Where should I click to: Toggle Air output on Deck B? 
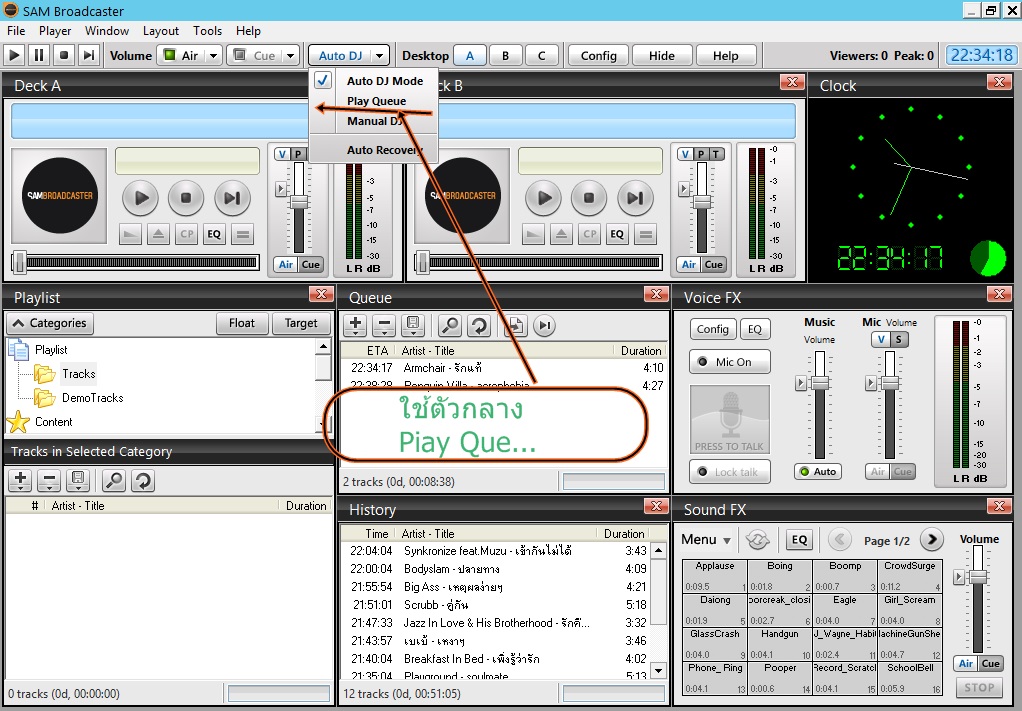point(688,264)
